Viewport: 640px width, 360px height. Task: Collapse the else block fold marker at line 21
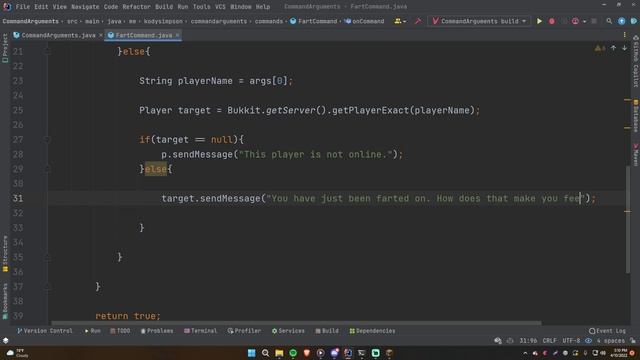[47, 52]
